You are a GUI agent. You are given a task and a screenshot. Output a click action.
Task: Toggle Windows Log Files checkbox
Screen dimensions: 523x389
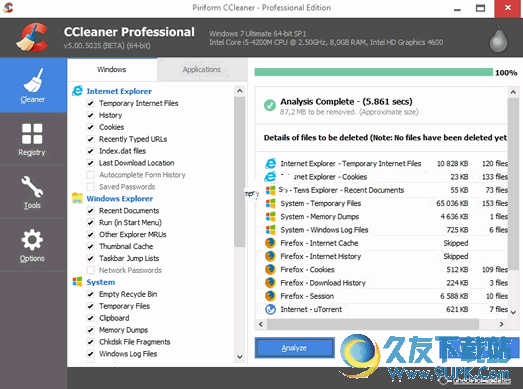pyautogui.click(x=90, y=354)
